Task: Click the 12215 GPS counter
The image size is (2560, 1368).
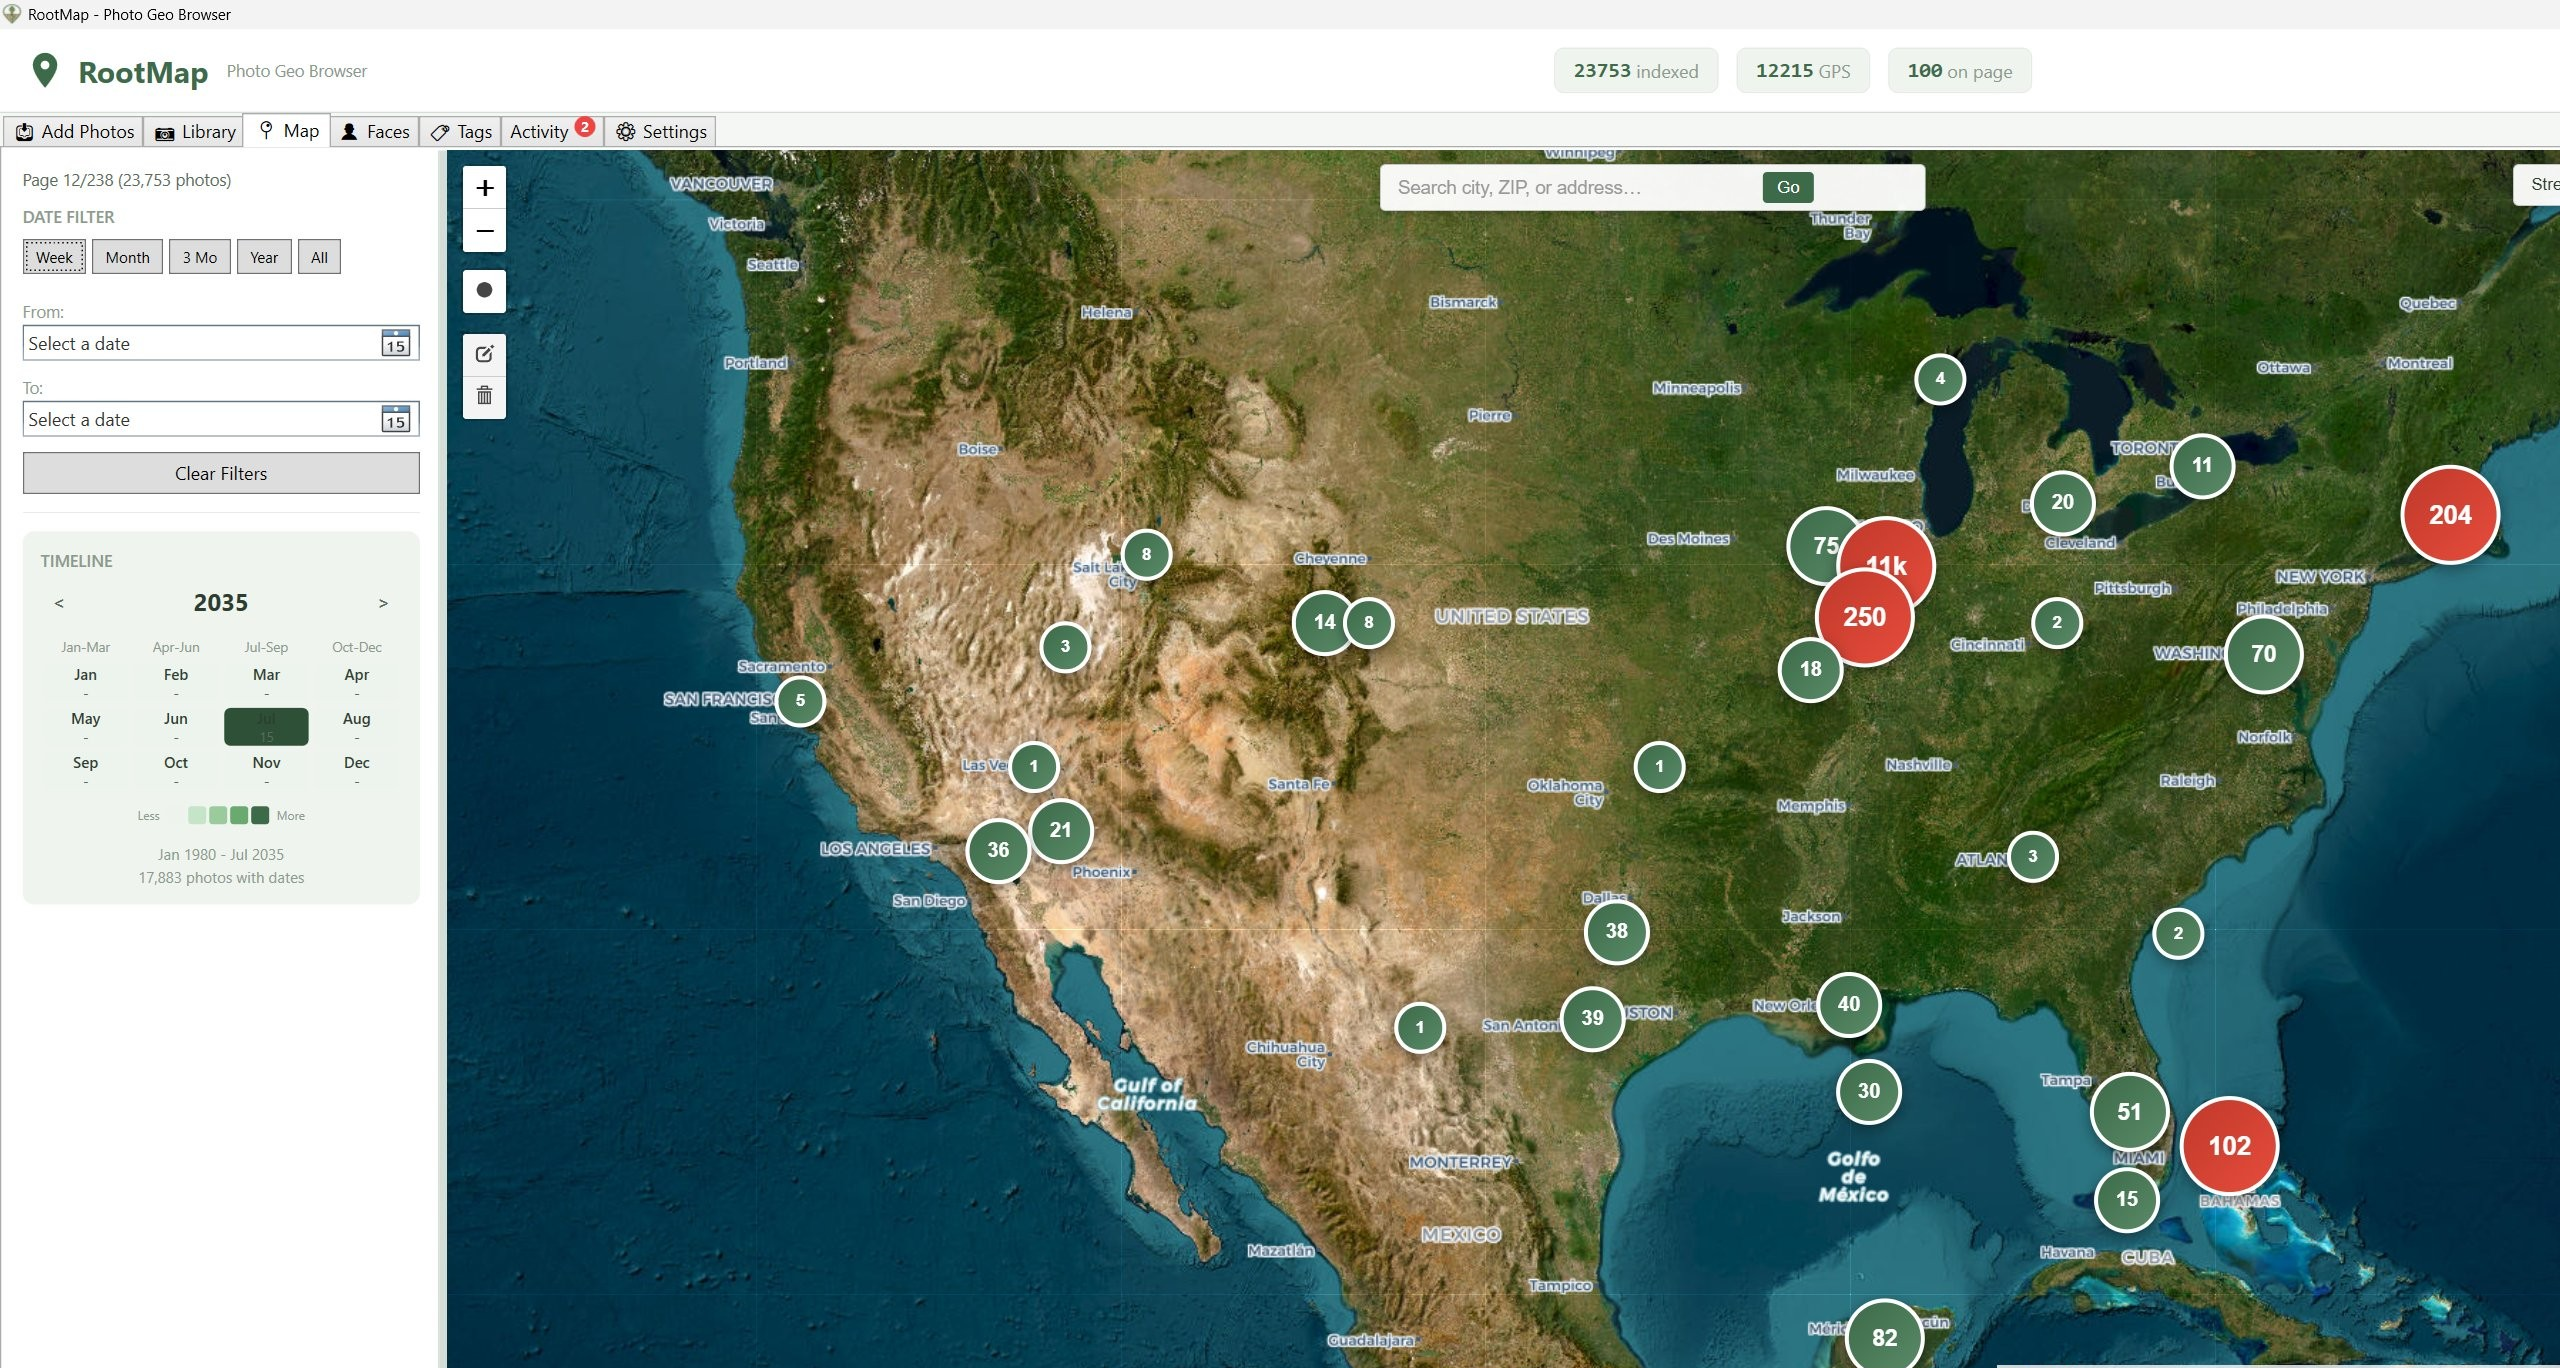Action: [x=1803, y=71]
